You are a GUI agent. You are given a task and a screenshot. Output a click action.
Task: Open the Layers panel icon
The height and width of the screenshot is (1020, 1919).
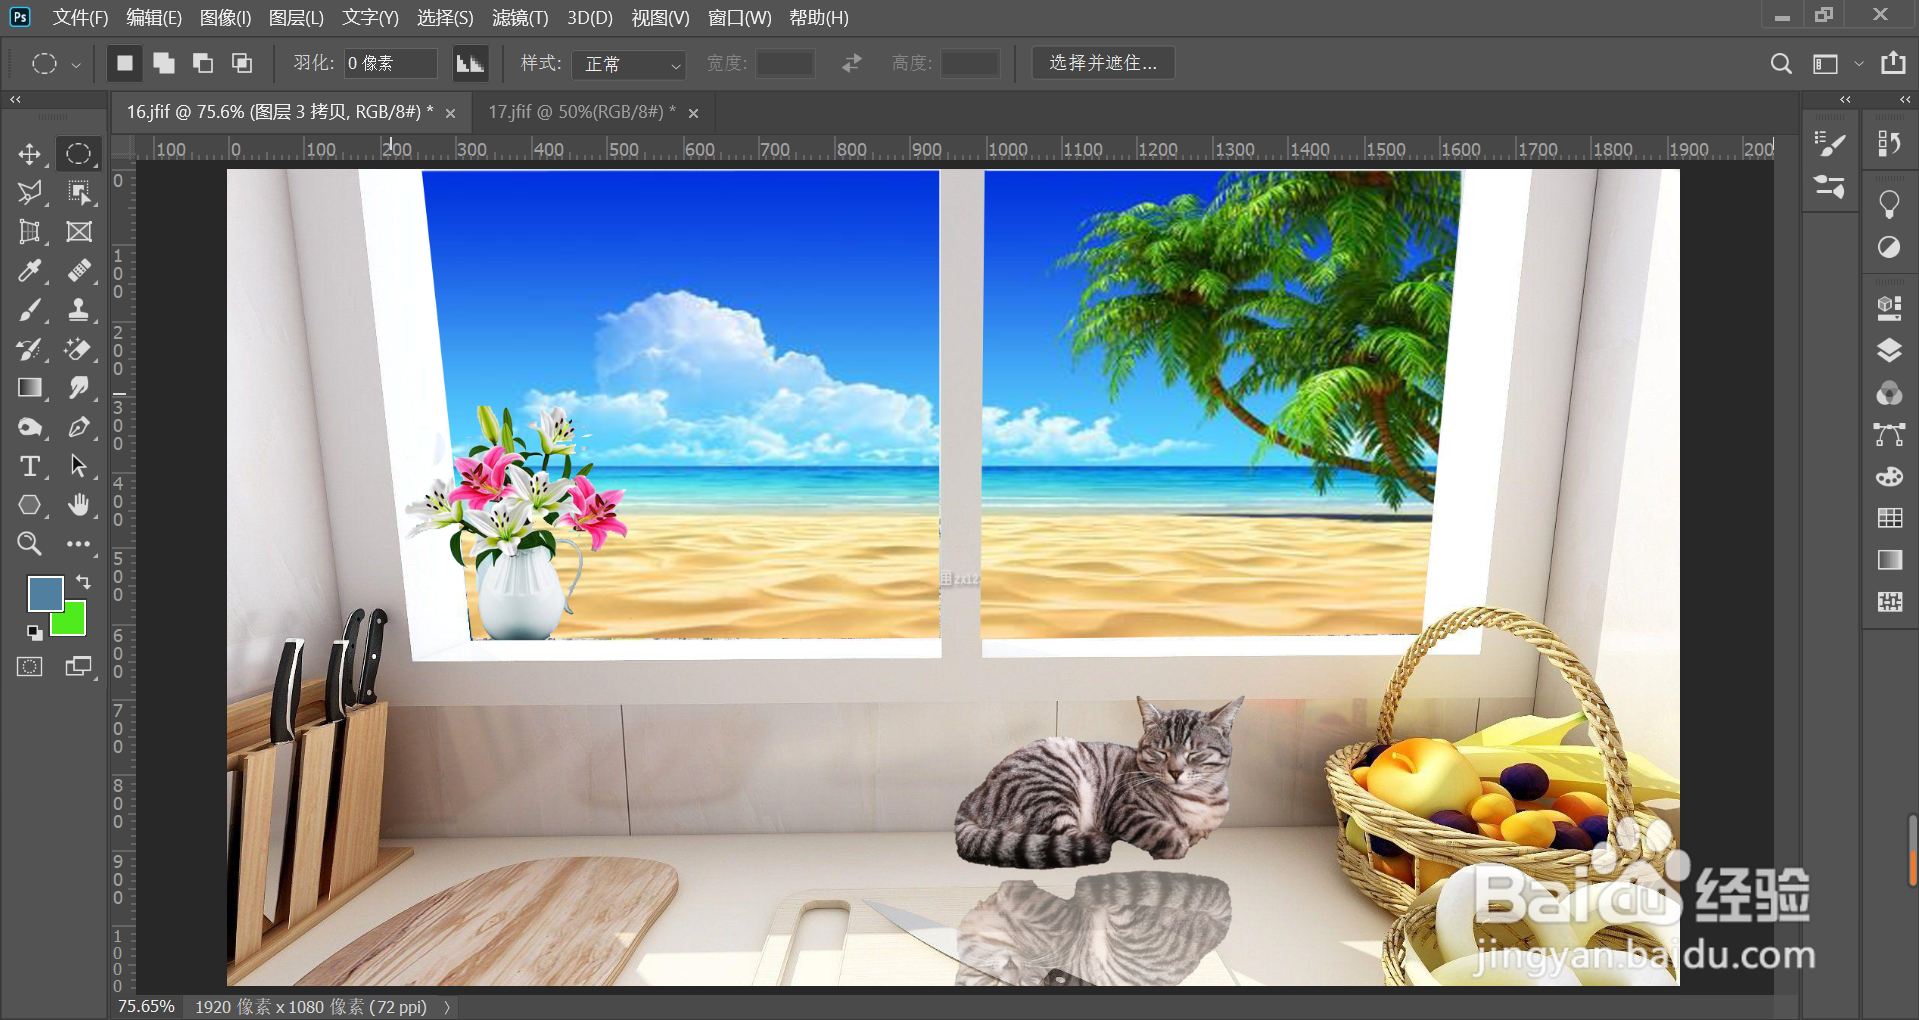1889,350
